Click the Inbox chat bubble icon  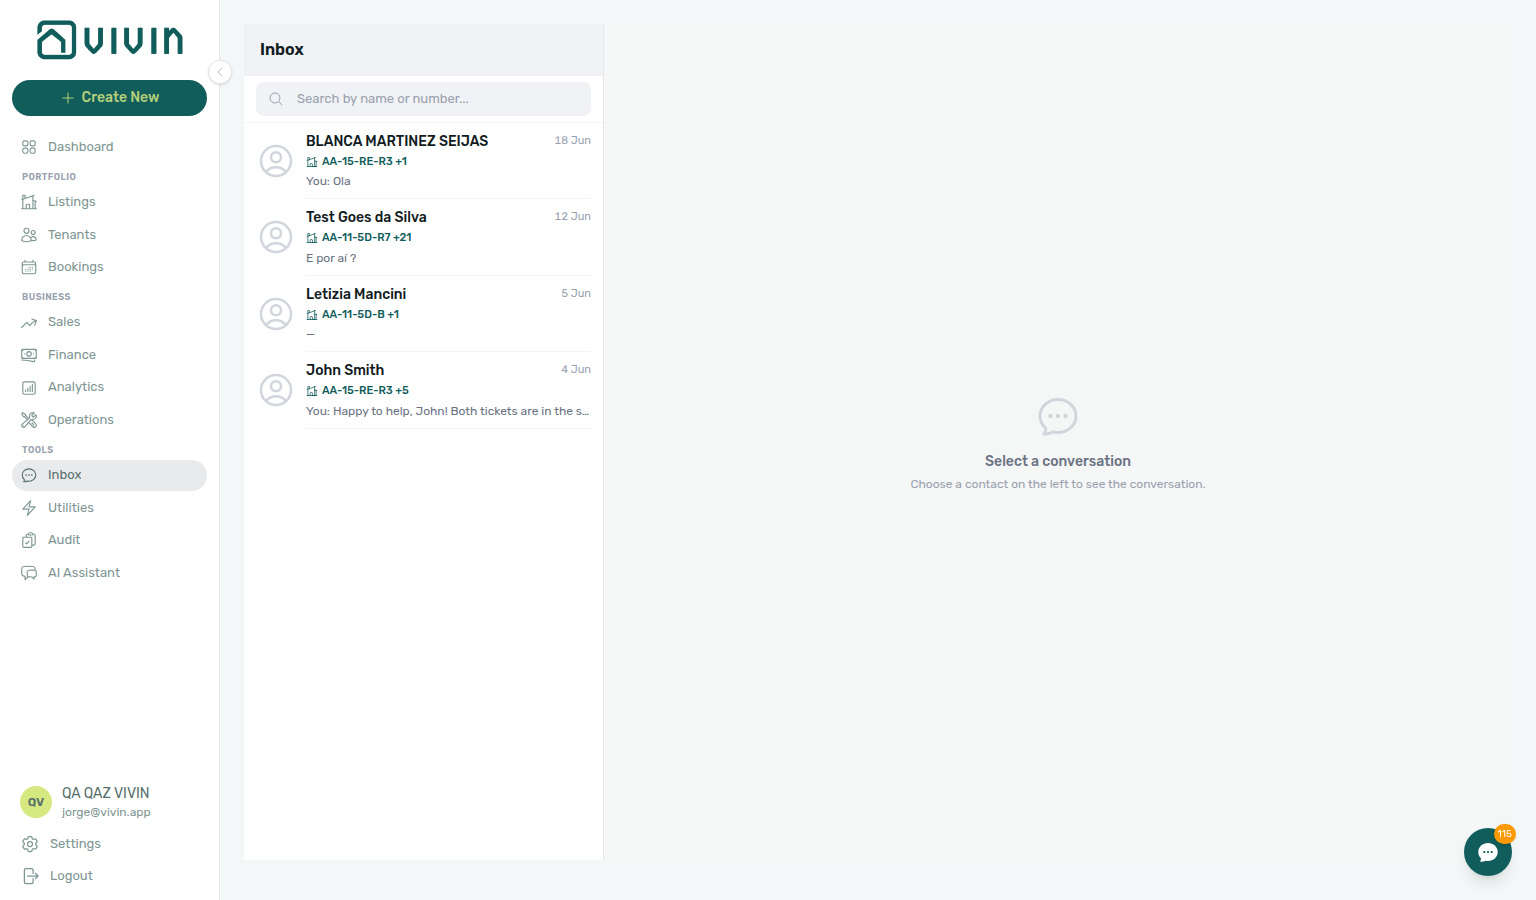pos(29,475)
